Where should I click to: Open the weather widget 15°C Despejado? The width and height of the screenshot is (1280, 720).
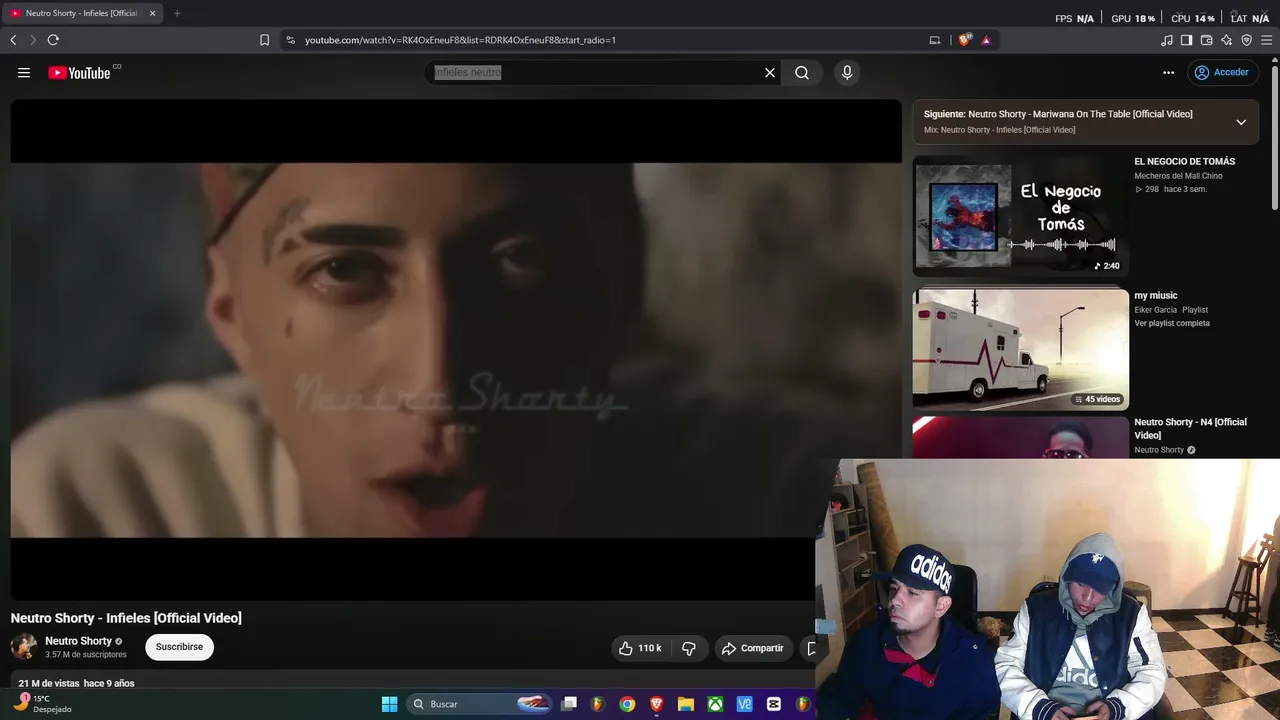coord(42,704)
